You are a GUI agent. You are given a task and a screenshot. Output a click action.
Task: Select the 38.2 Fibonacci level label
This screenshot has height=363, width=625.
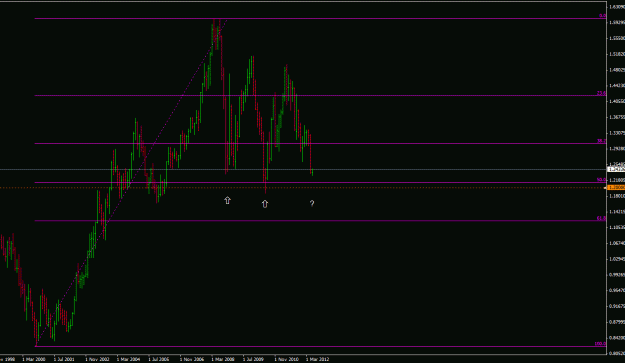point(601,141)
